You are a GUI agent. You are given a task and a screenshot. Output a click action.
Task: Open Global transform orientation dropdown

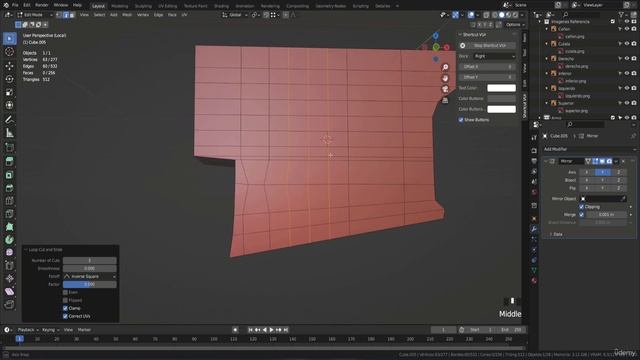pyautogui.click(x=235, y=15)
